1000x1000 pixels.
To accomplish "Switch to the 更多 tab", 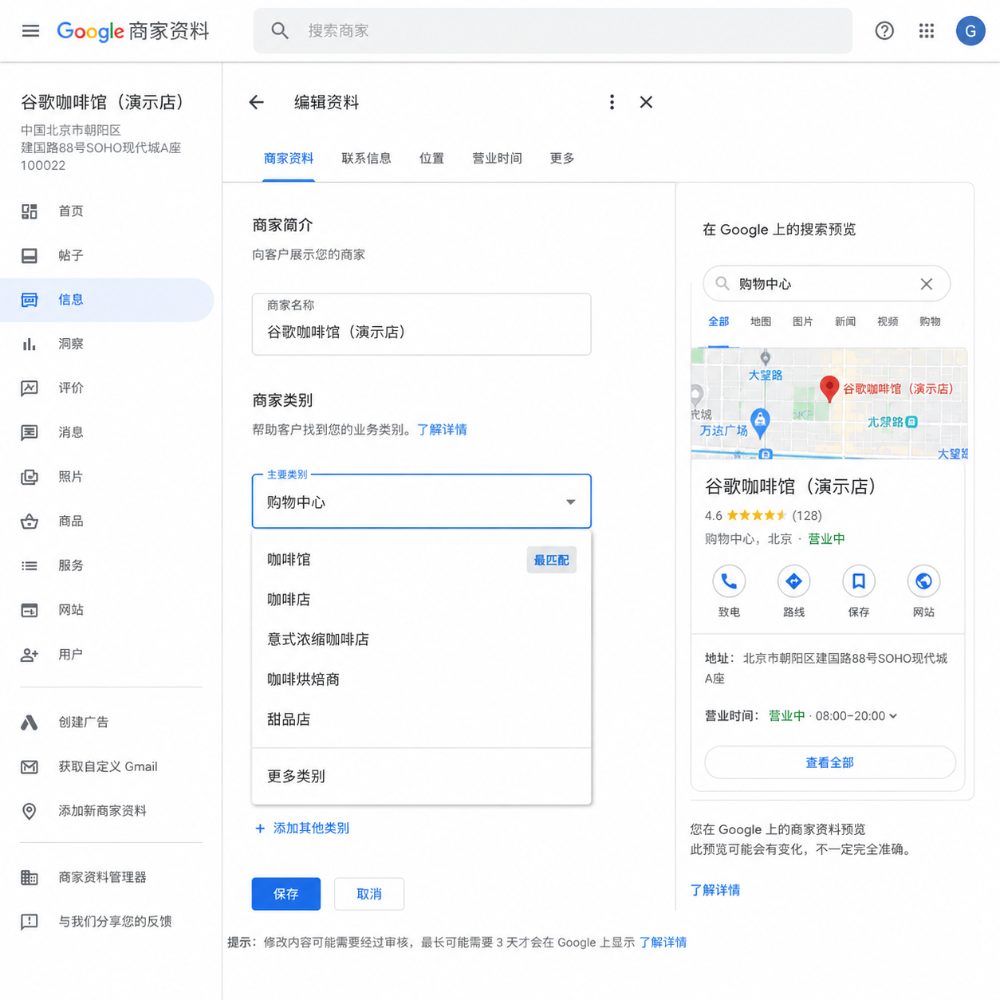I will point(562,158).
